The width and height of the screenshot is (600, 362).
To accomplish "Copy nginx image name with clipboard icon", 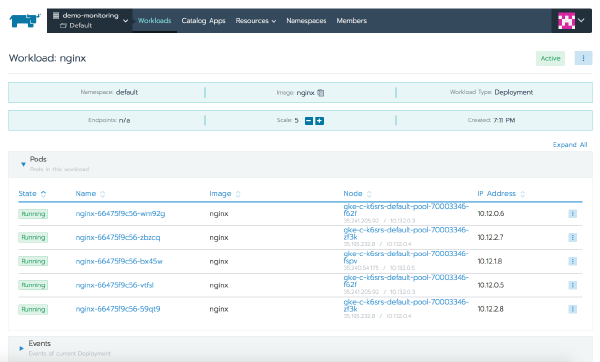I will [321, 93].
